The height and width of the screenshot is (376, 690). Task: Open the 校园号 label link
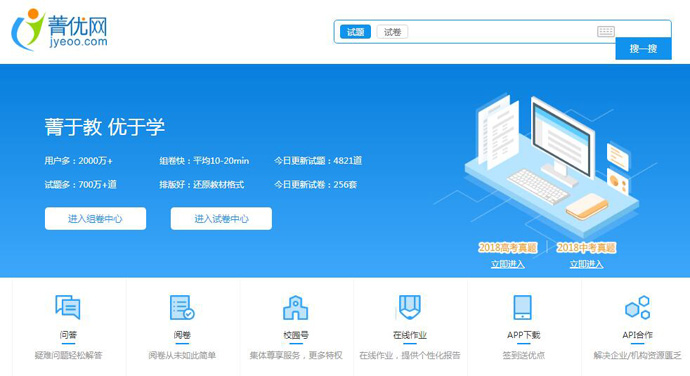pyautogui.click(x=296, y=335)
